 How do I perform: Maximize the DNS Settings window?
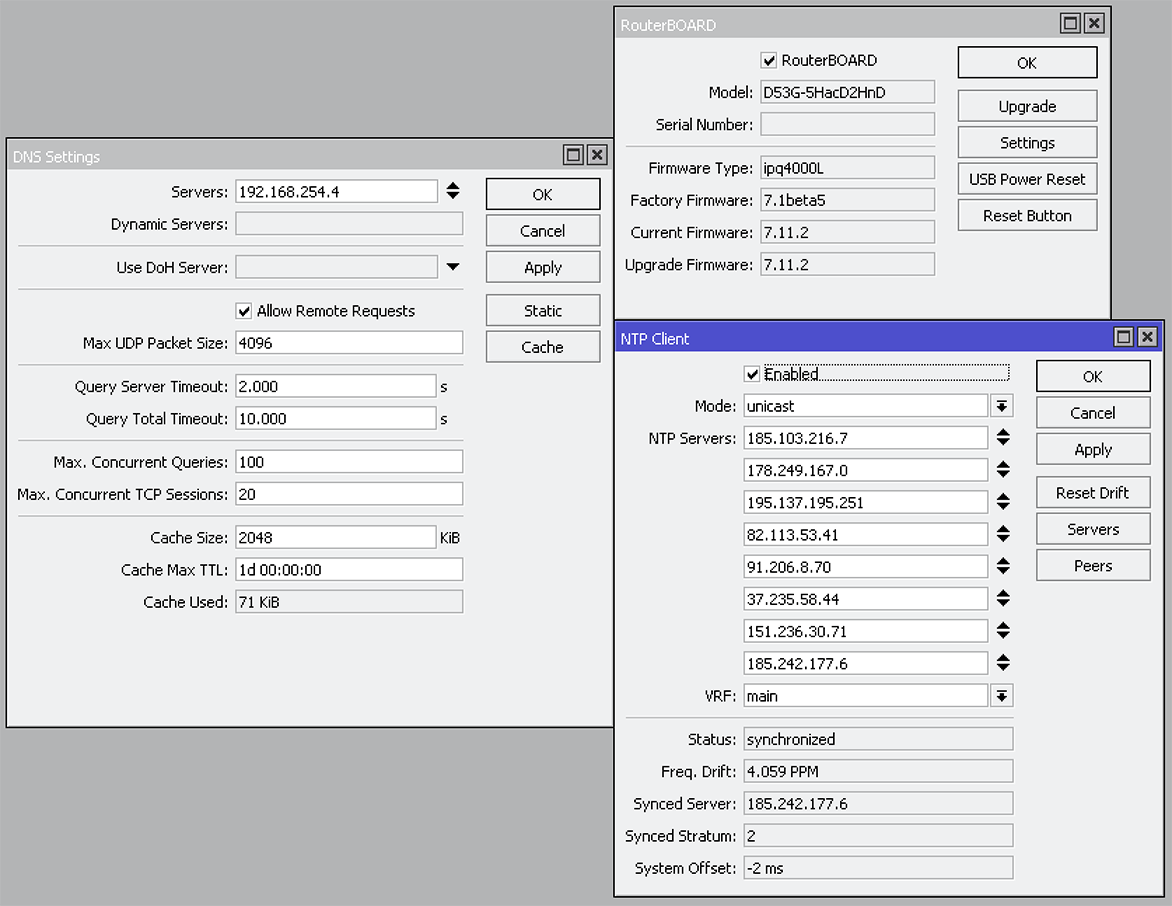573,155
